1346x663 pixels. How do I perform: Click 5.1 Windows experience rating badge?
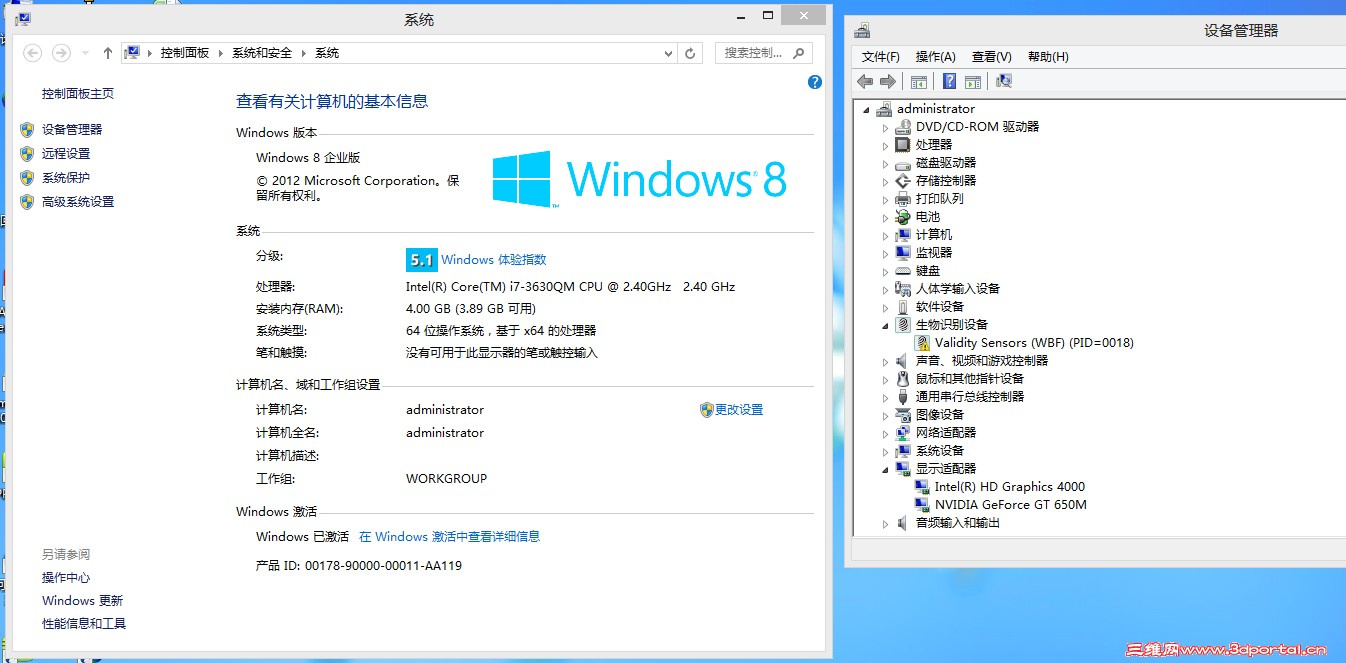coord(421,260)
